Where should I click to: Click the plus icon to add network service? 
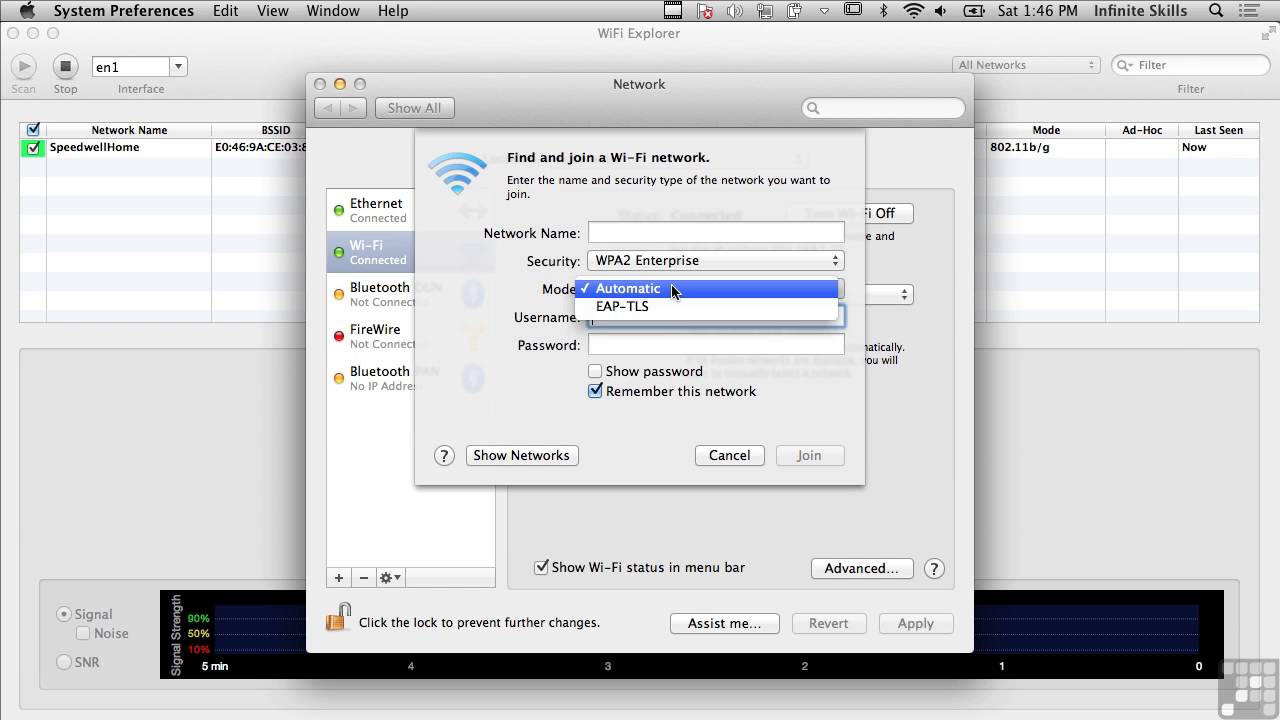pos(339,578)
